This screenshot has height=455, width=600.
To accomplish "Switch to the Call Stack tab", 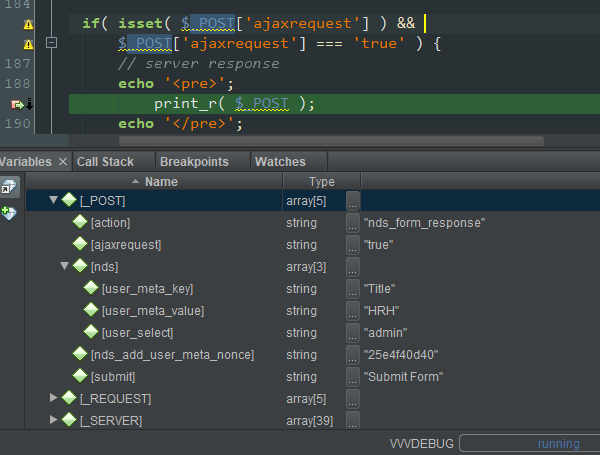I will [105, 162].
